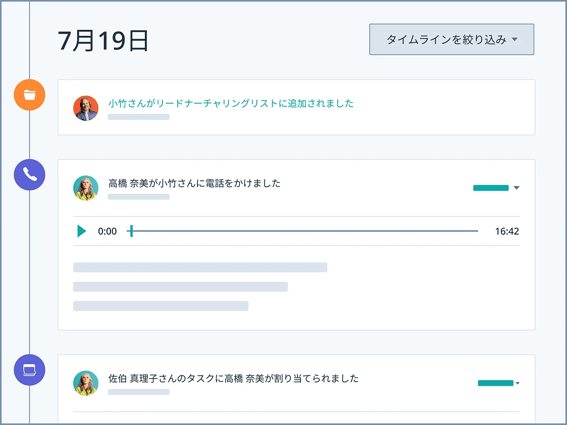
Task: Click the teal status bar on the task card
Action: pos(495,383)
